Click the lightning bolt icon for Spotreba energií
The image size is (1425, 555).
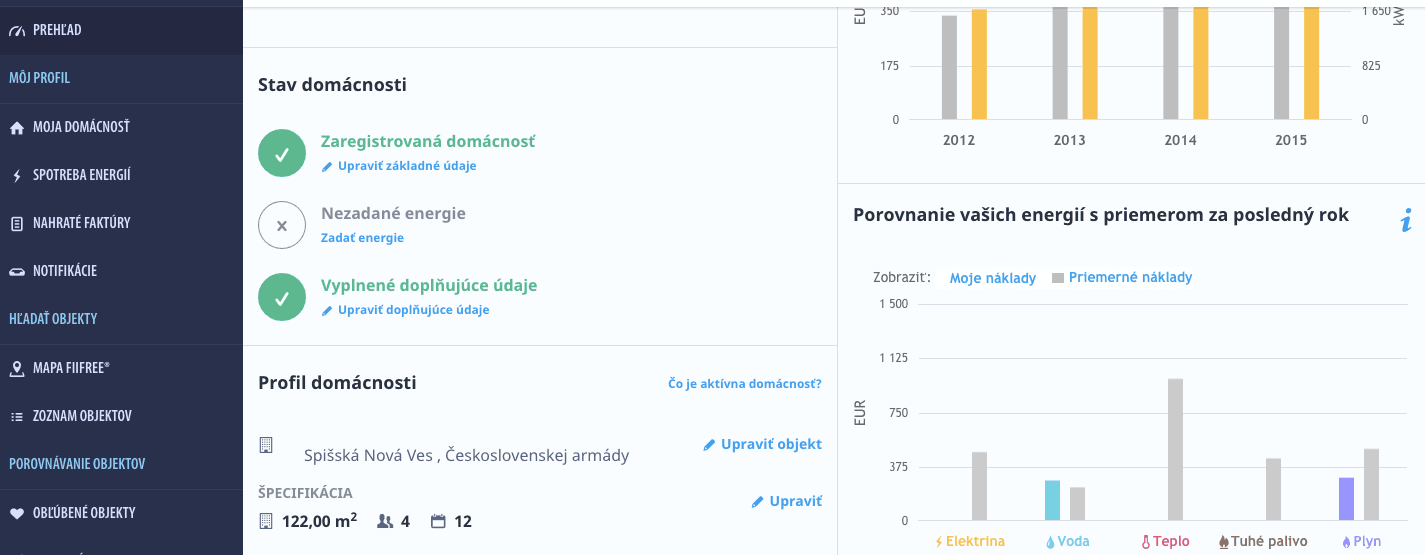point(16,175)
